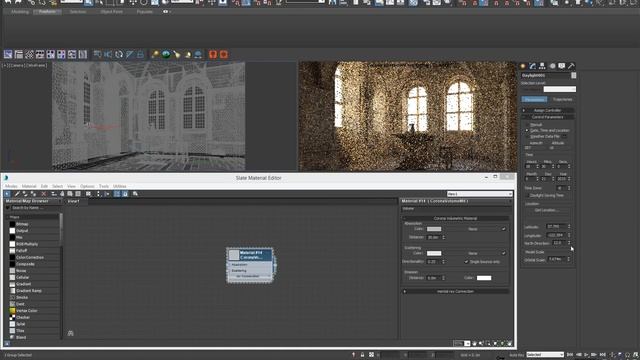Open Material menu in Slate Material Editor

[29, 186]
